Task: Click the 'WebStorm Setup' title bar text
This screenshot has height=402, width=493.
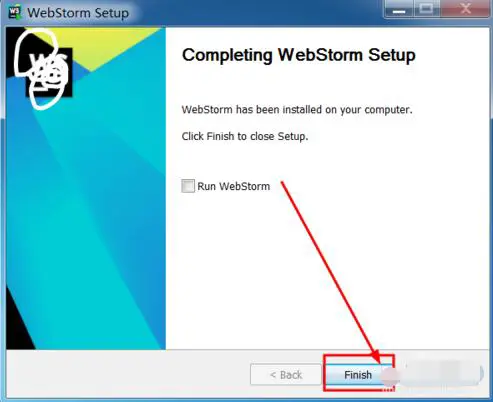Action: 78,13
